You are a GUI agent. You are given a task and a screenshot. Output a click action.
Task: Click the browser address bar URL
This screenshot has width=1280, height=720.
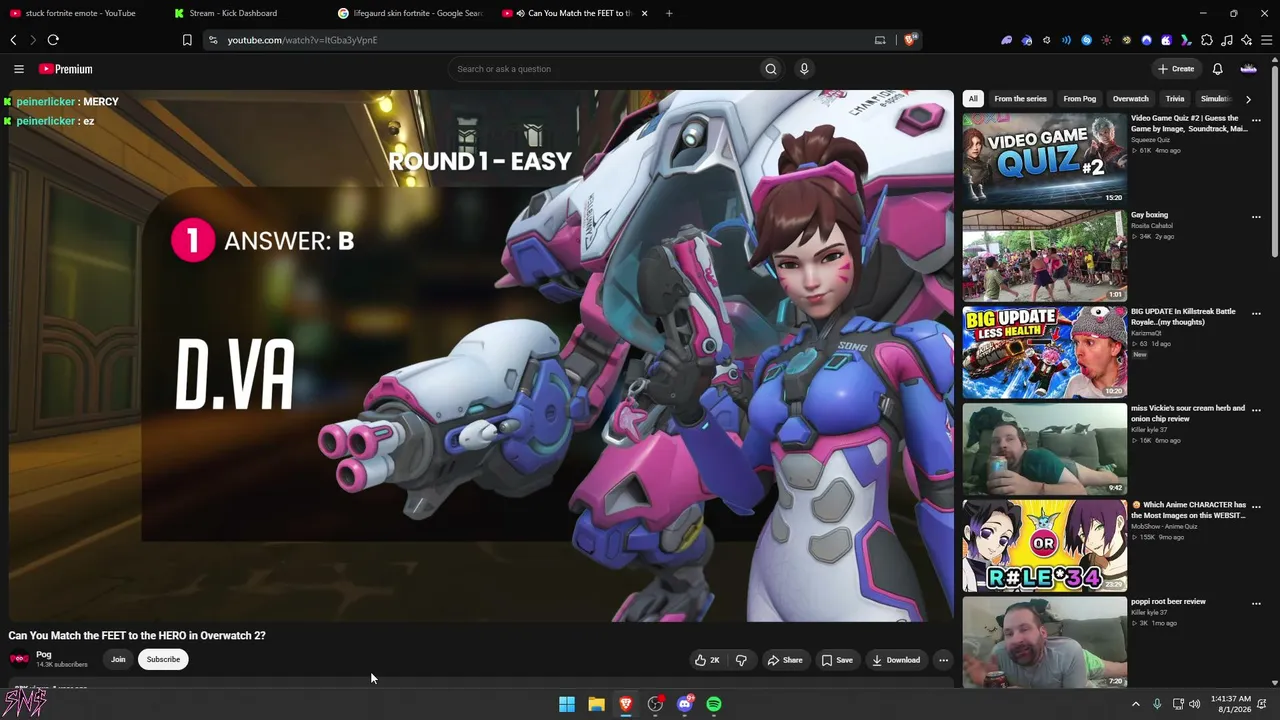coord(302,40)
